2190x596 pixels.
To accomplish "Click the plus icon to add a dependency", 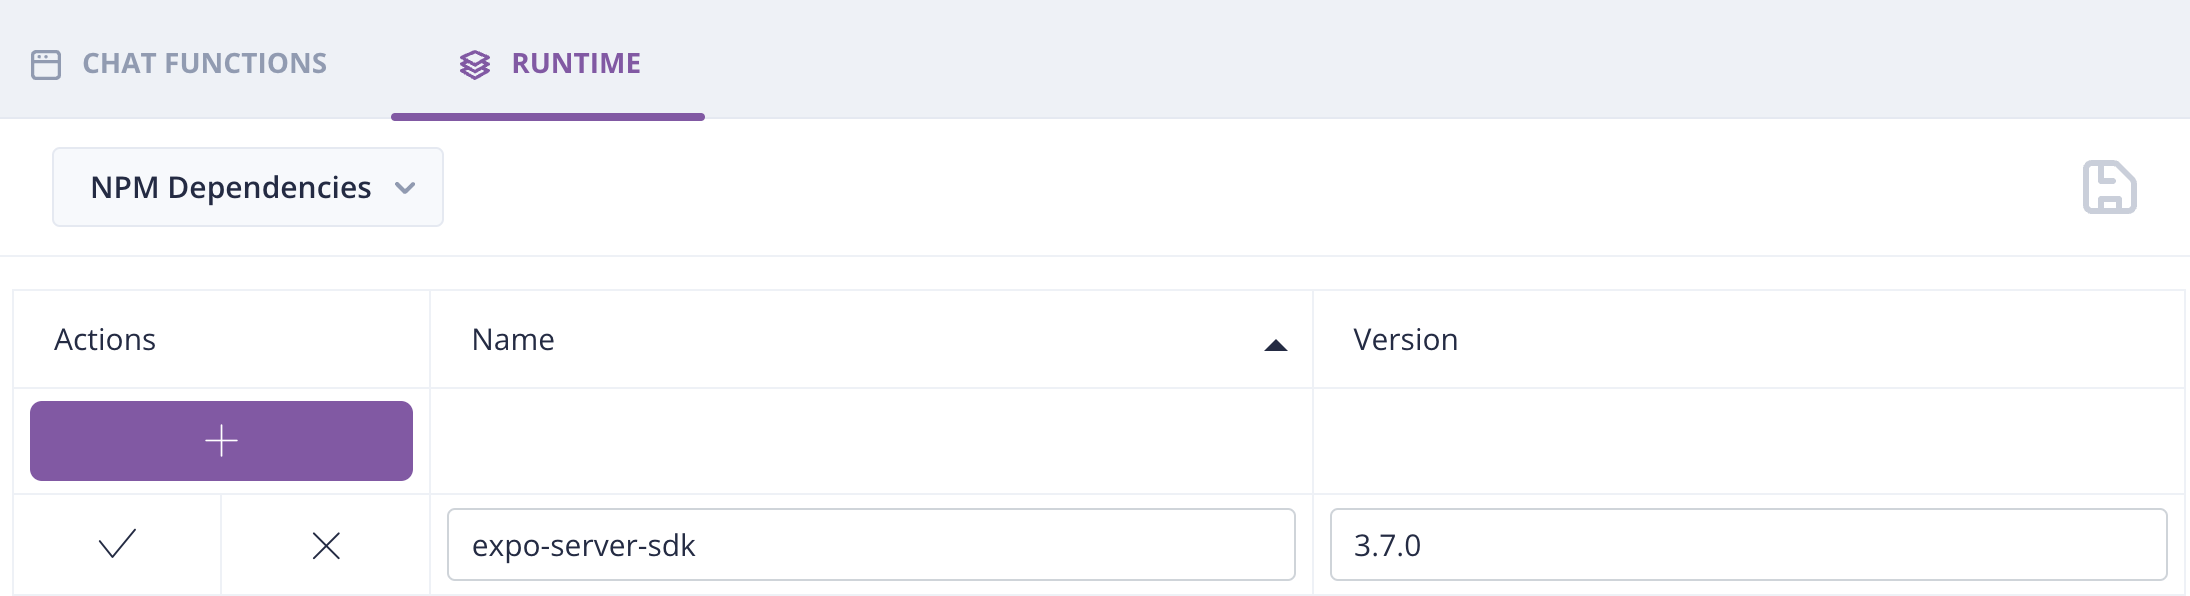I will tap(221, 440).
